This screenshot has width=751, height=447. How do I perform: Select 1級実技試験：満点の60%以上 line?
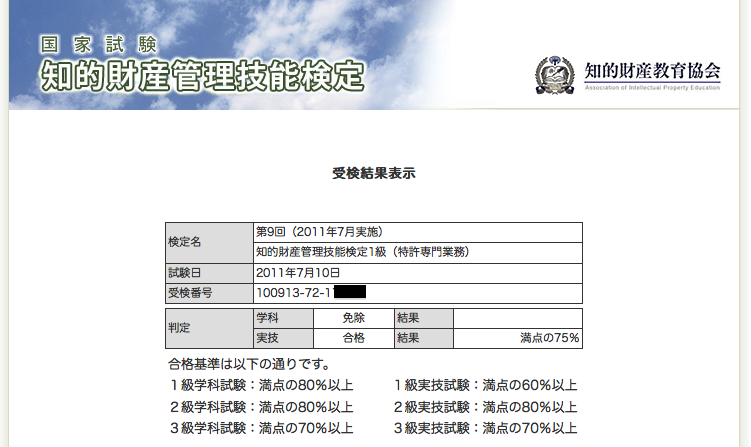[x=486, y=385]
